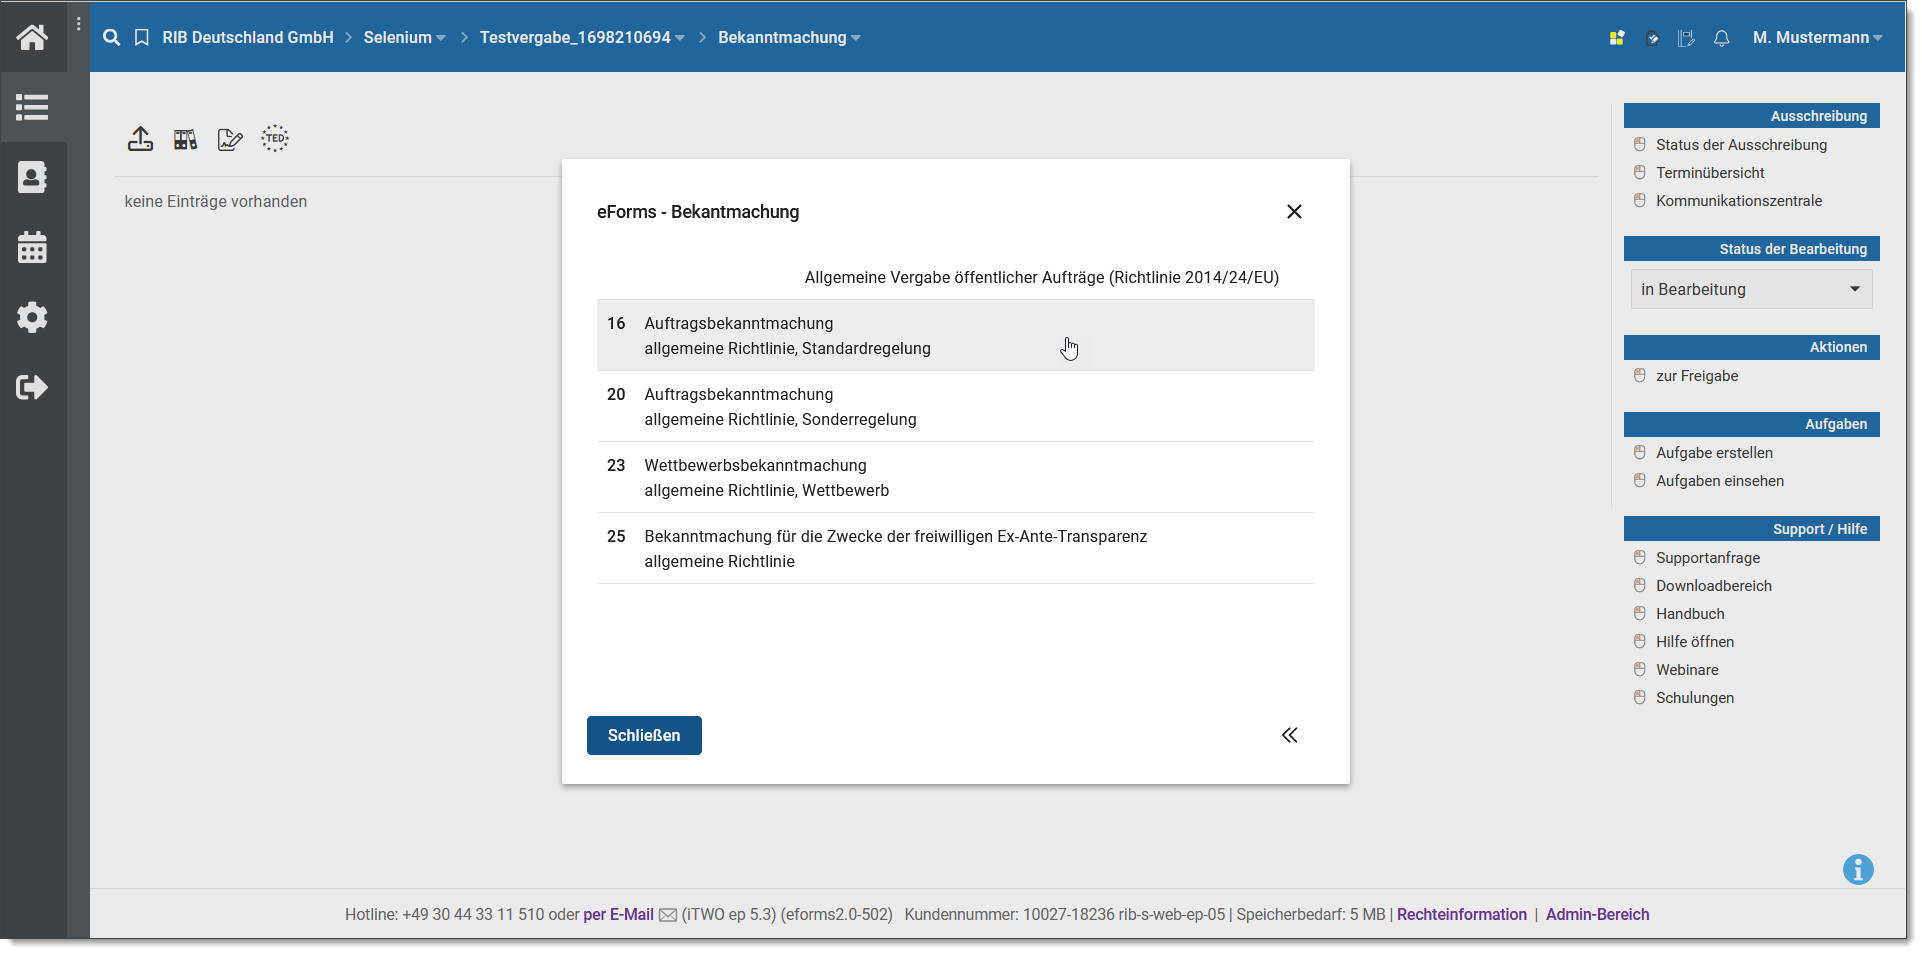Click the document signing icon
1922x954 pixels.
coord(230,139)
